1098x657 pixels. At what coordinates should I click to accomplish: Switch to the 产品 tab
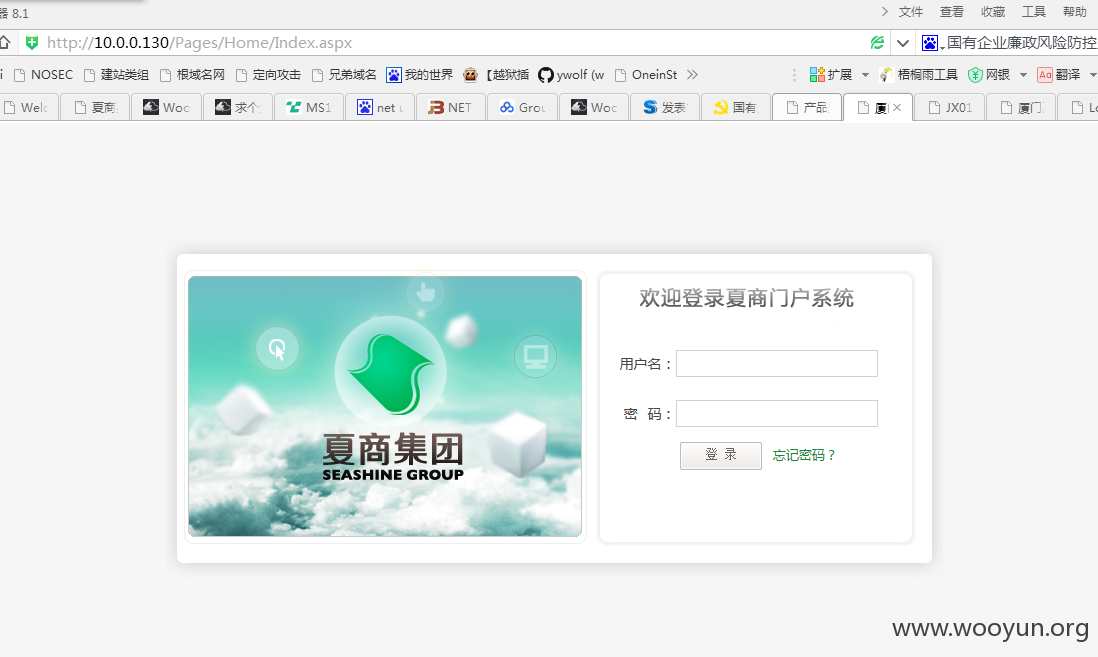pos(807,107)
